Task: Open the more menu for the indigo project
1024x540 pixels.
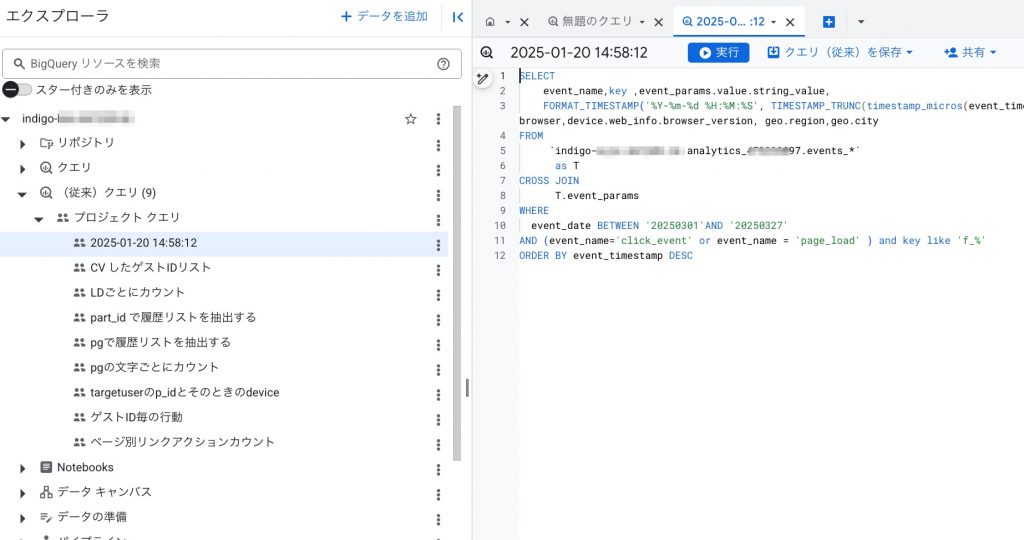Action: coord(438,119)
